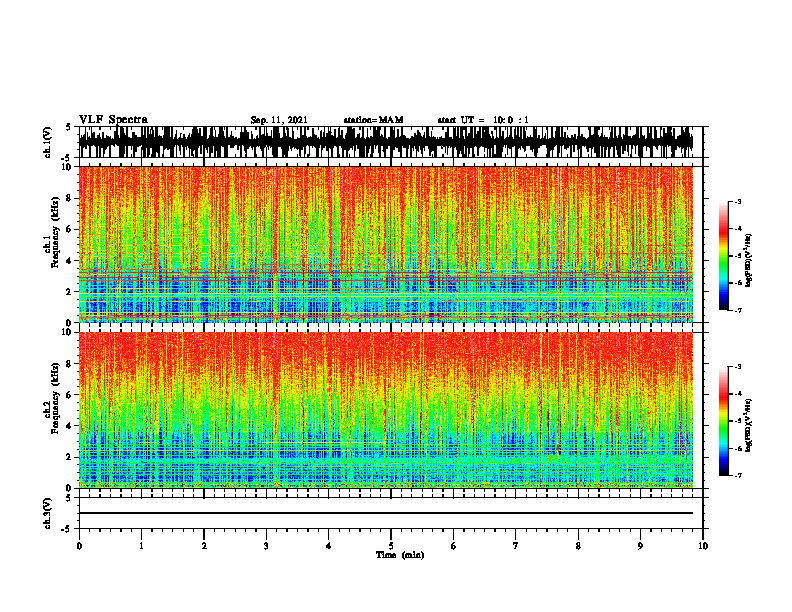
Task: Select the "Time (min)" axis label
Action: point(400,555)
